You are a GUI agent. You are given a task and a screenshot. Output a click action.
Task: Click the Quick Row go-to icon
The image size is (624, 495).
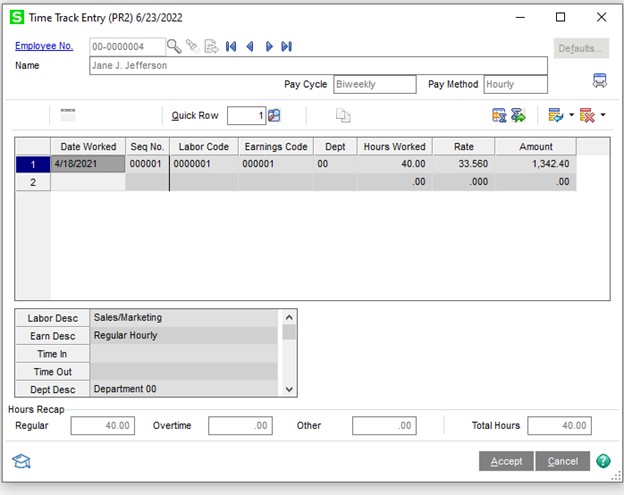click(x=274, y=116)
